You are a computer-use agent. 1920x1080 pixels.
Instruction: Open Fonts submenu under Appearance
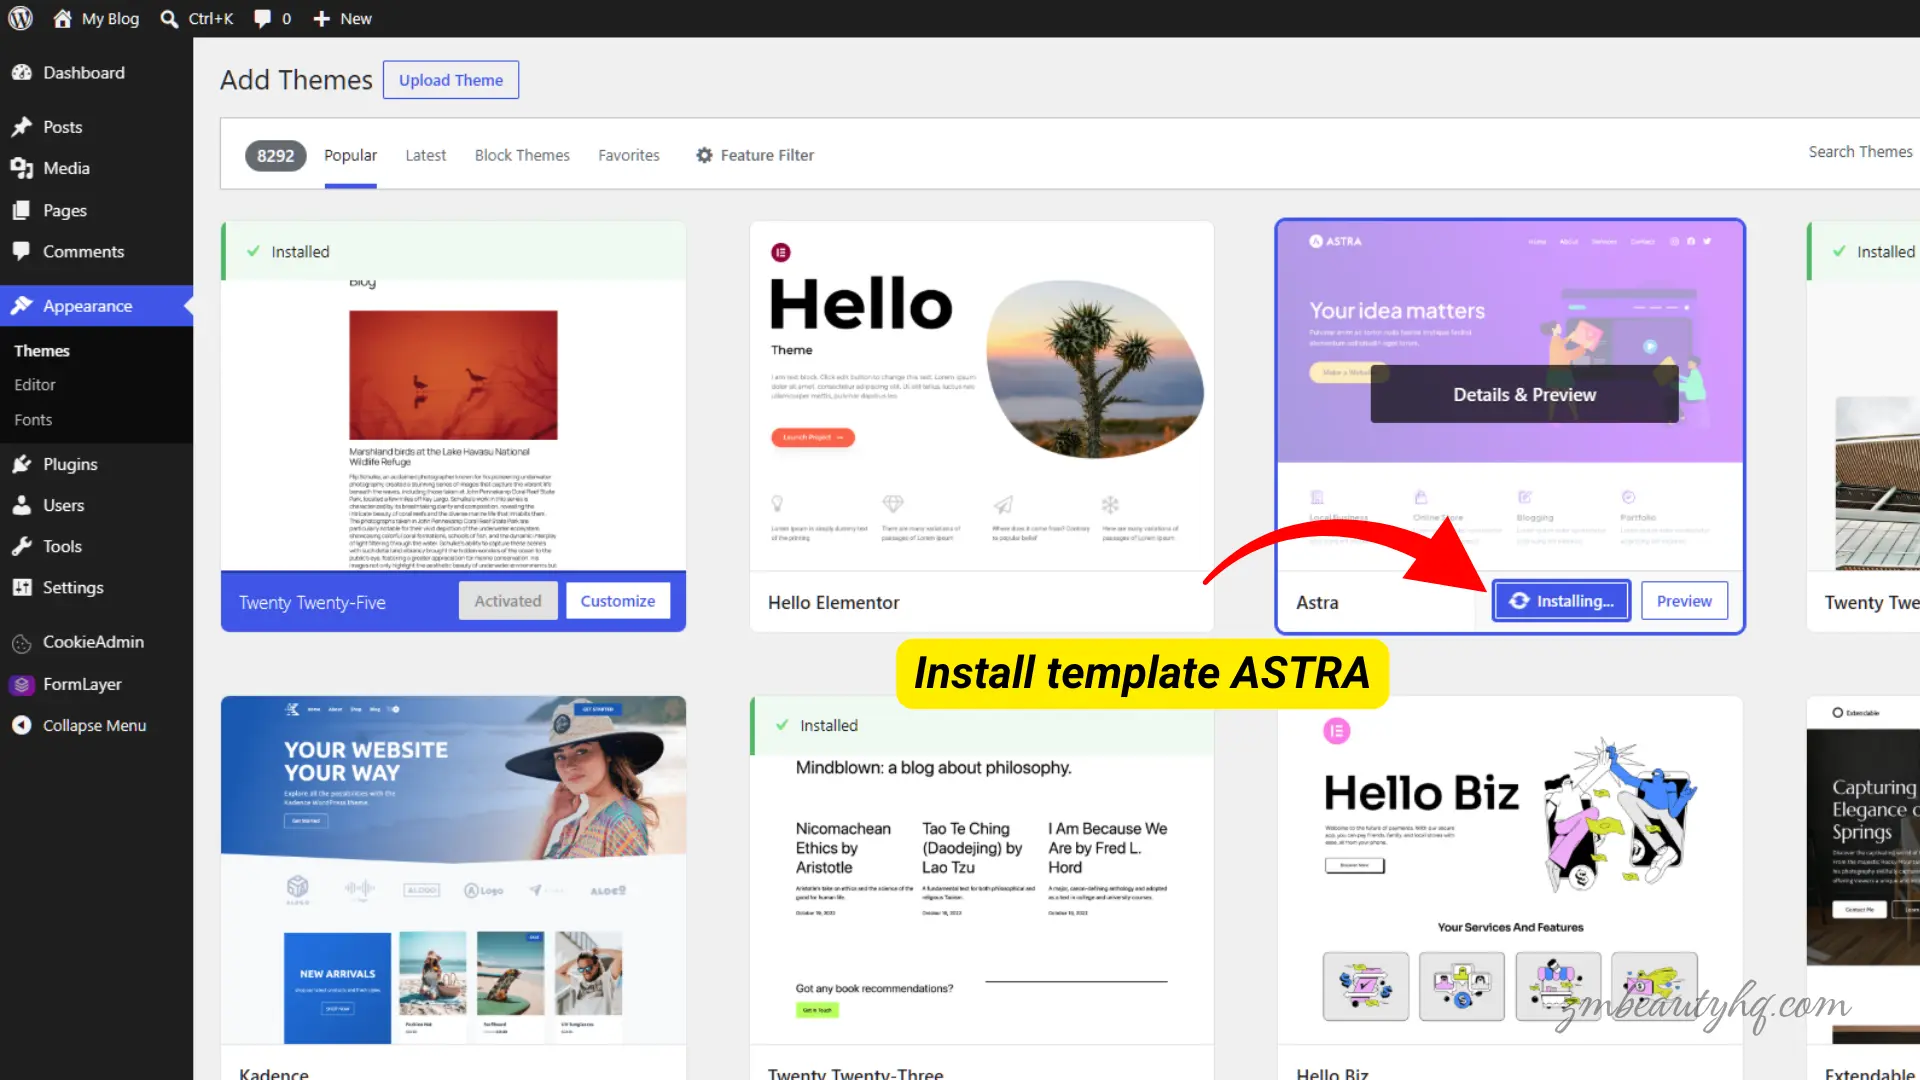pyautogui.click(x=33, y=419)
